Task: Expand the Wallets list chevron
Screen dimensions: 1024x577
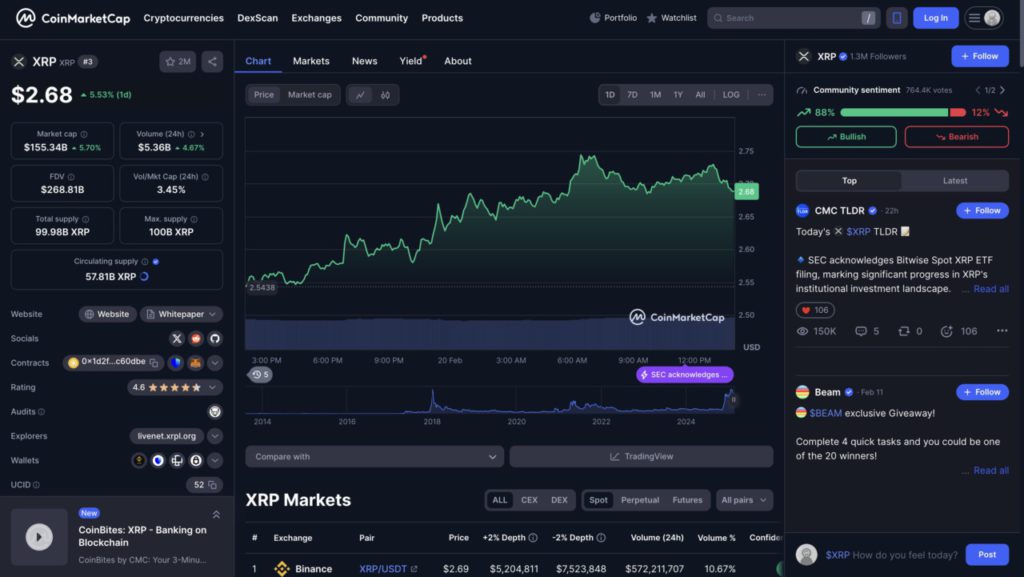Action: (214, 460)
